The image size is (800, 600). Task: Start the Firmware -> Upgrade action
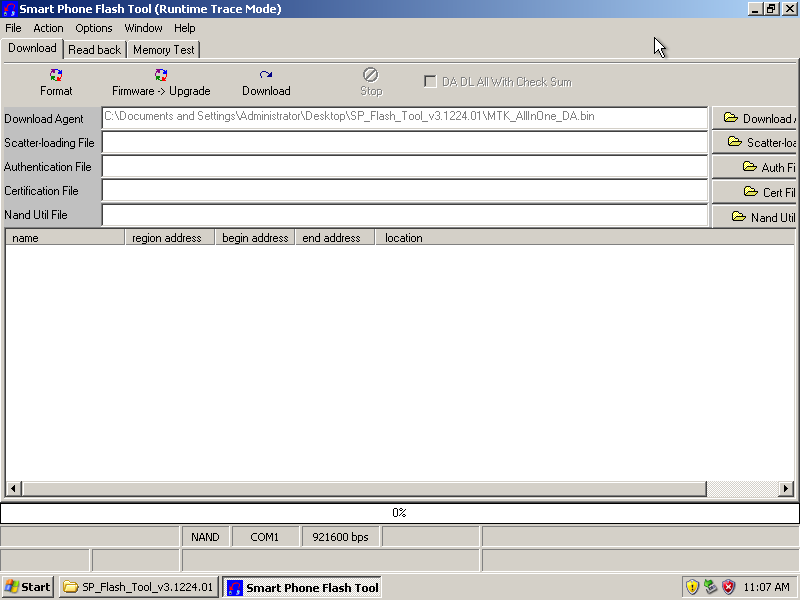pyautogui.click(x=161, y=82)
